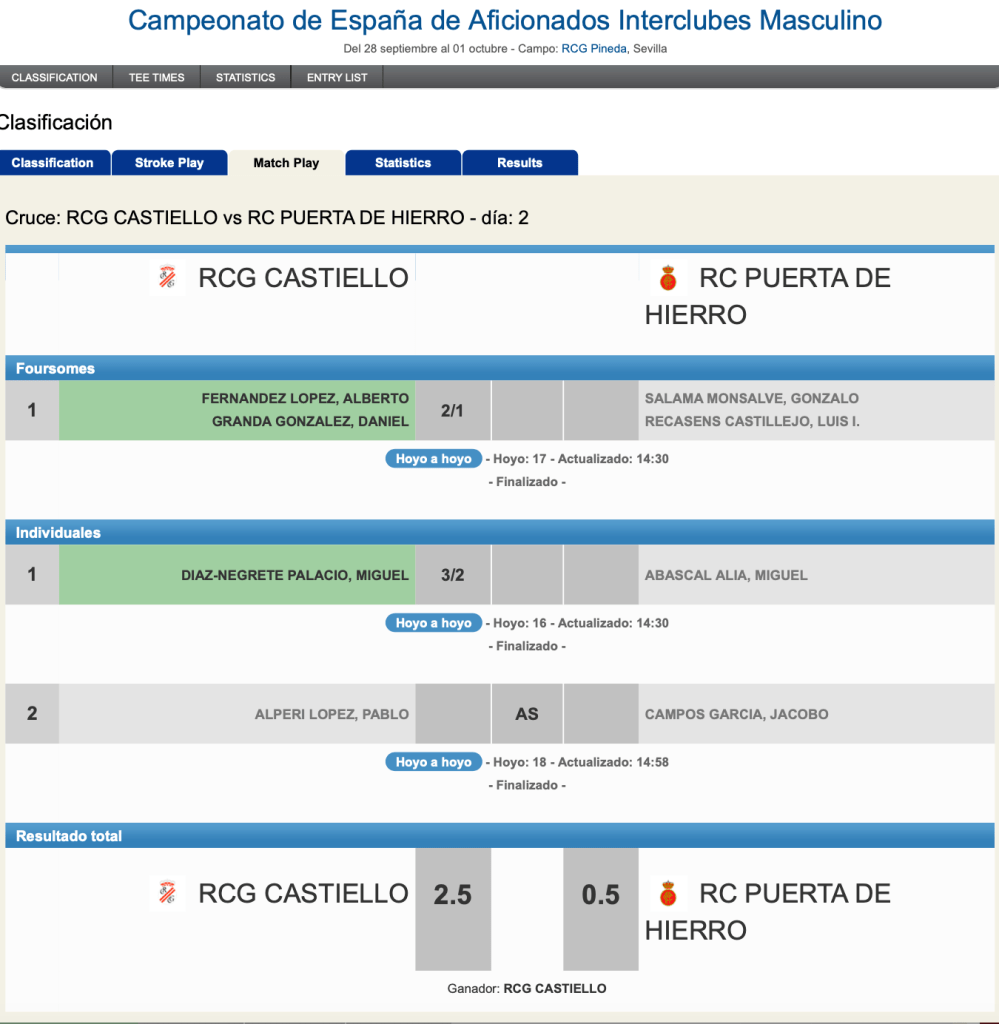Open TEE TIMES in the top menu
The image size is (999, 1024).
[x=156, y=77]
